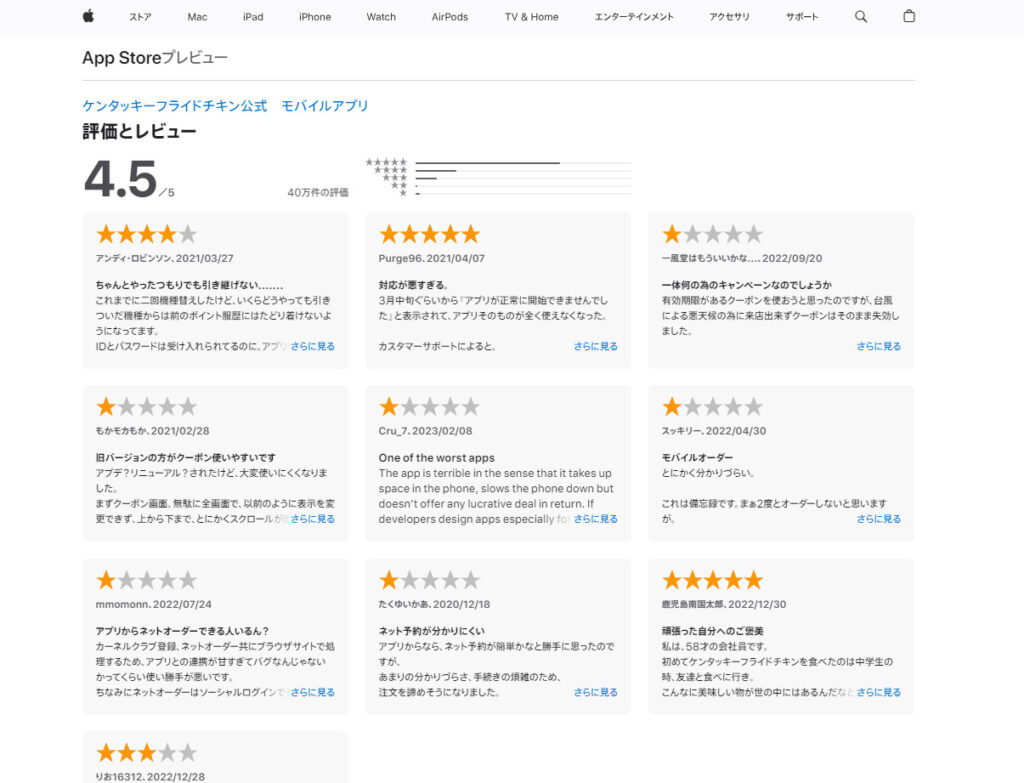Click the 5-star rating distribution bar

pyautogui.click(x=523, y=163)
